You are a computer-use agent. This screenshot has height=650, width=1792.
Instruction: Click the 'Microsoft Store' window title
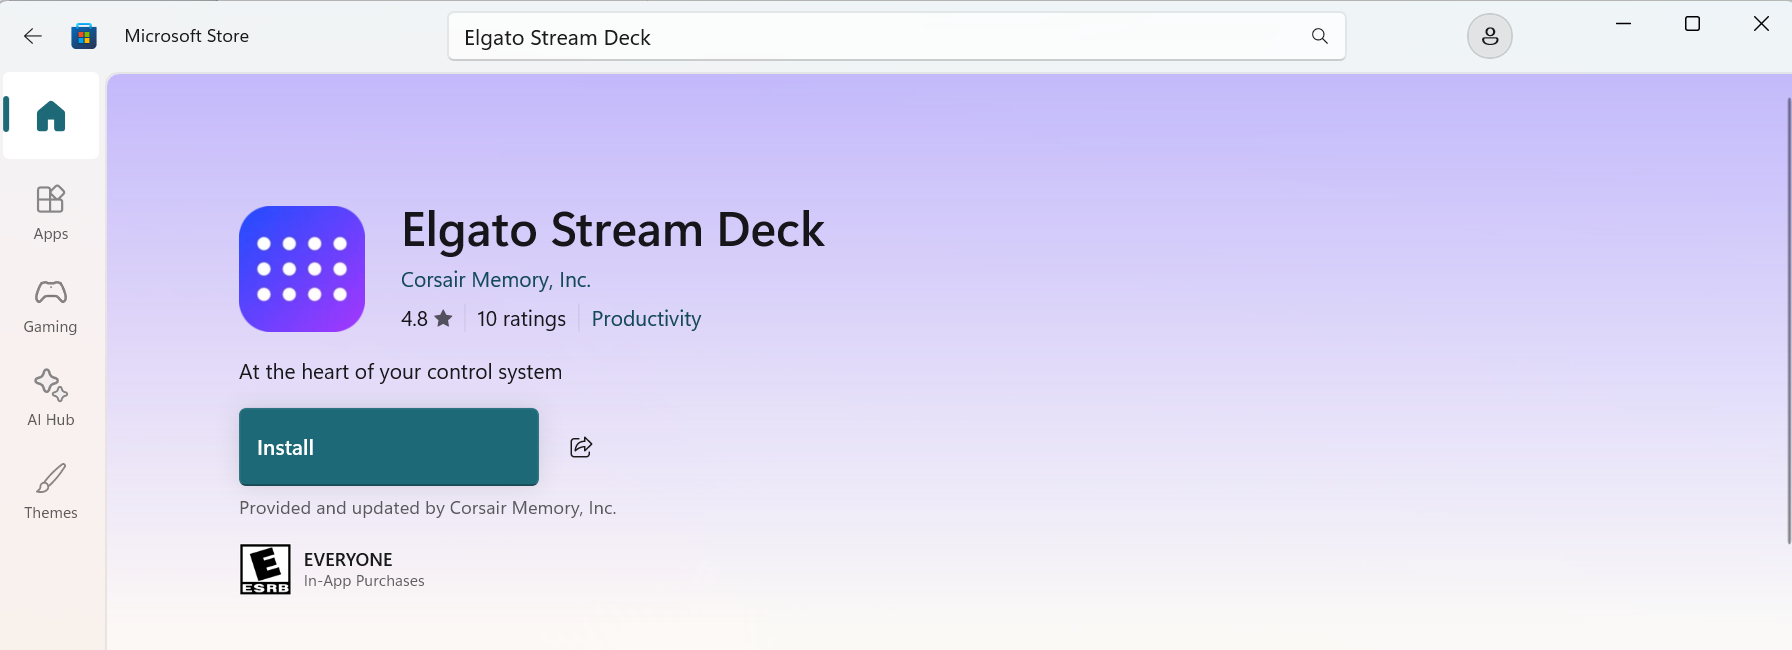coord(187,36)
